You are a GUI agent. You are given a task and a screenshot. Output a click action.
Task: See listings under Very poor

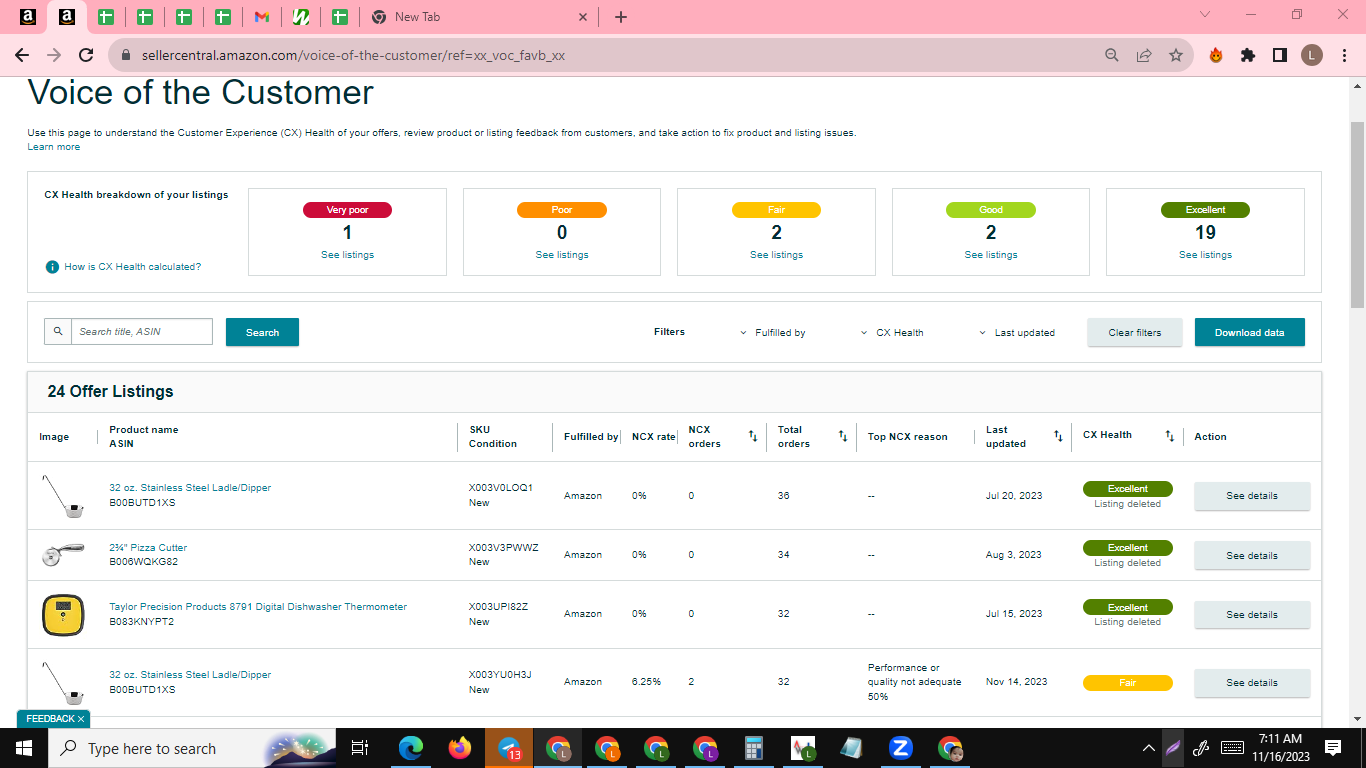click(x=347, y=255)
